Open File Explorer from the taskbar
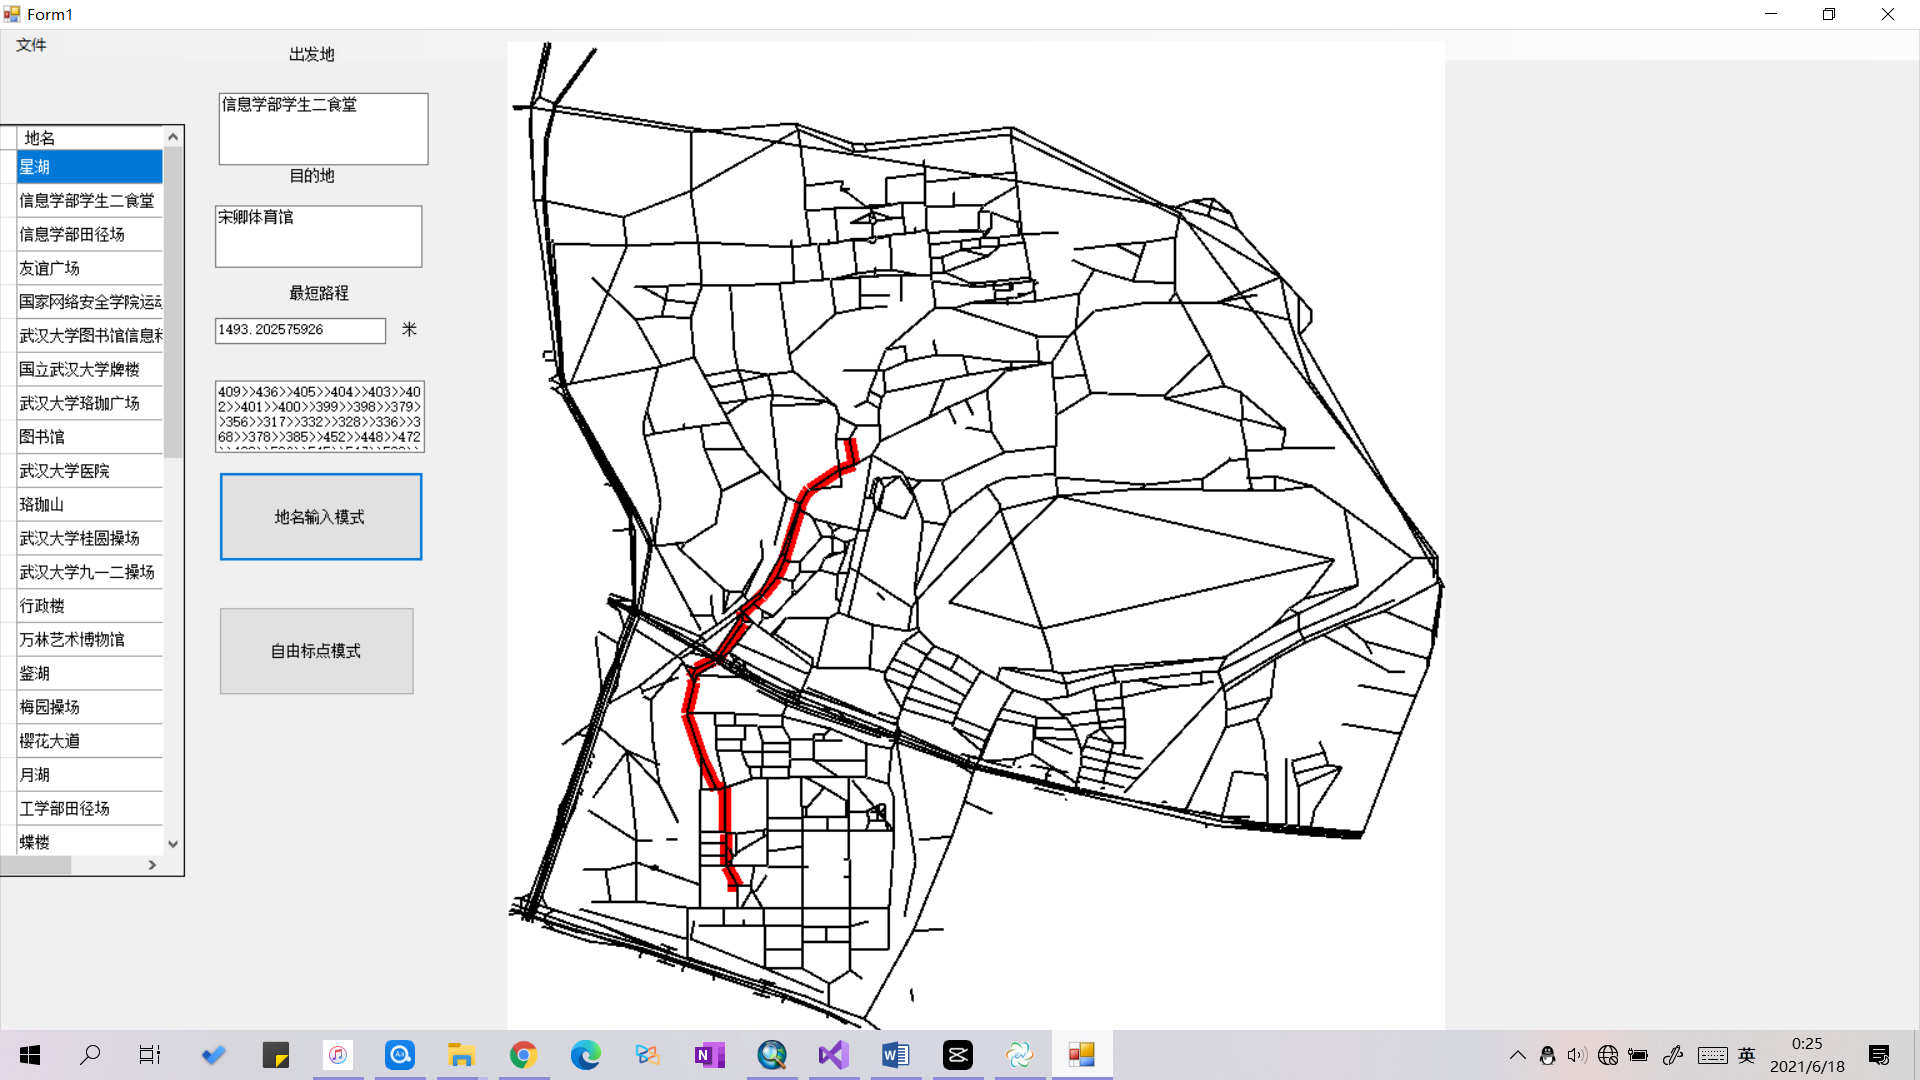Image resolution: width=1920 pixels, height=1080 pixels. [461, 1055]
